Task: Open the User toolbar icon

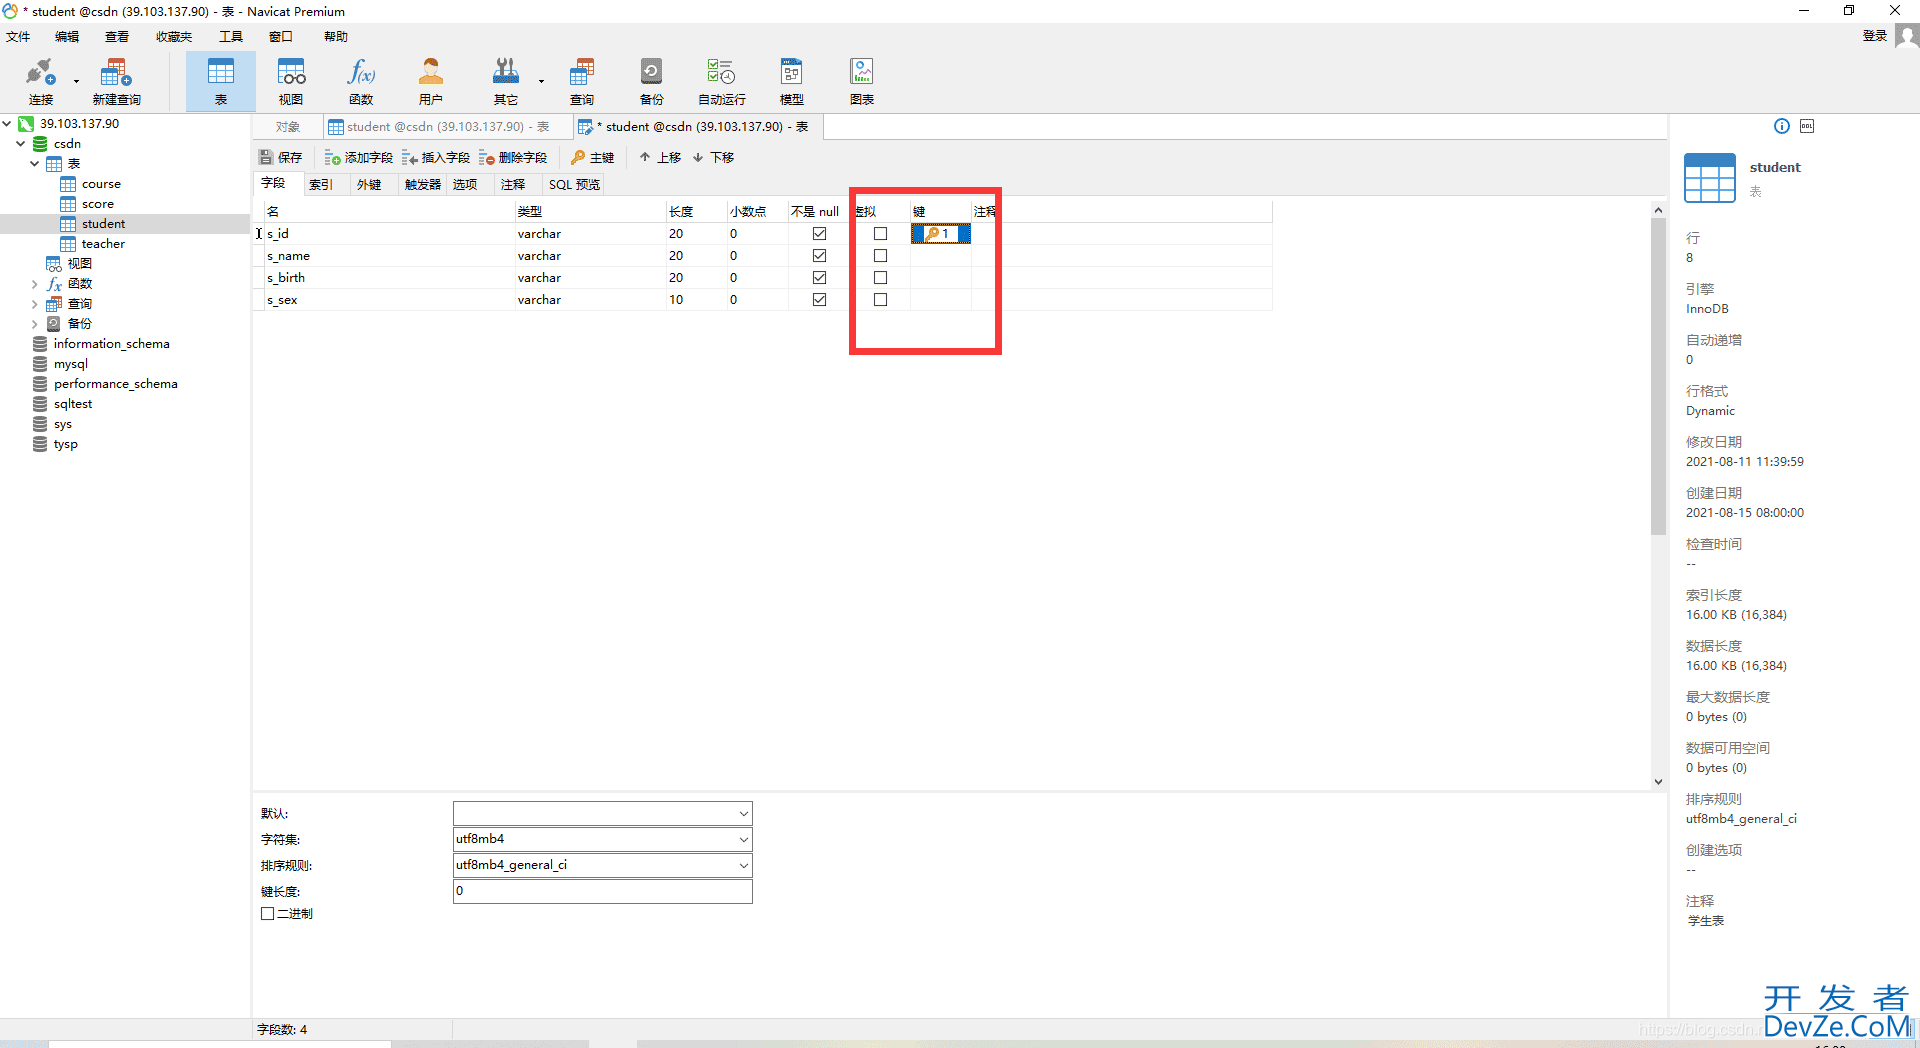Action: (x=431, y=80)
